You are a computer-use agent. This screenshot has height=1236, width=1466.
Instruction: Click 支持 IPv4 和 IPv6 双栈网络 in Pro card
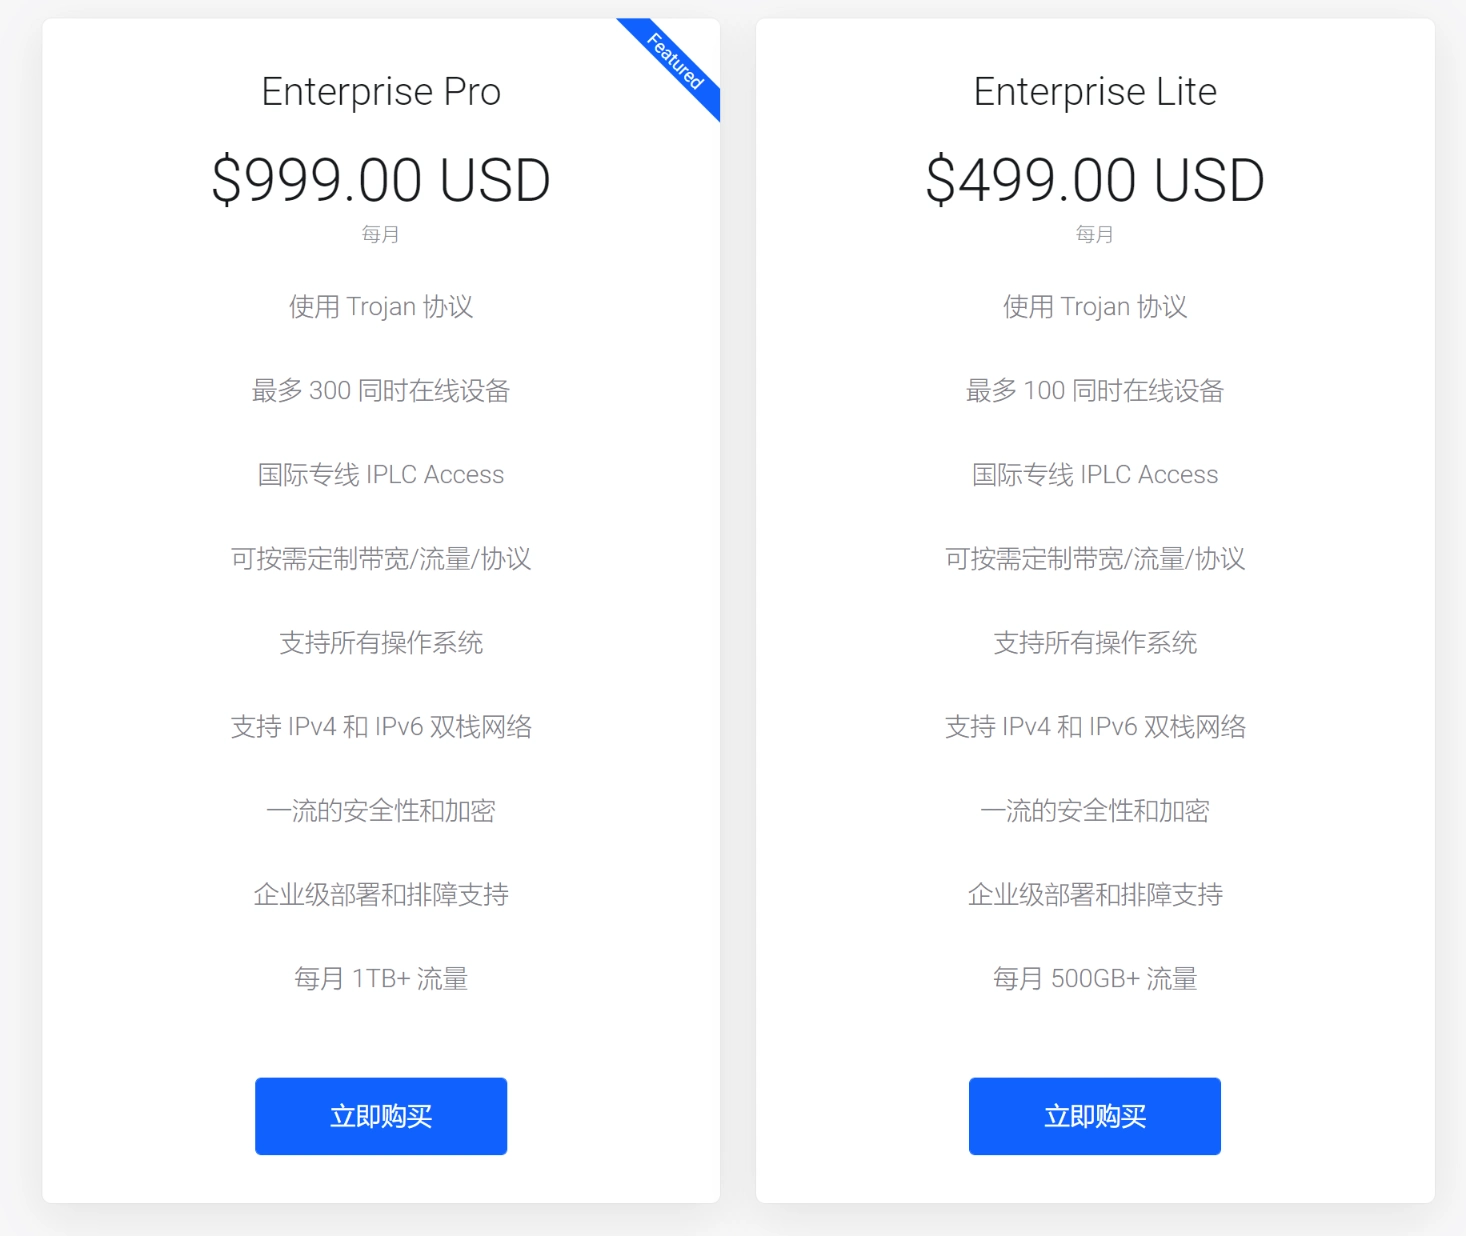click(380, 727)
